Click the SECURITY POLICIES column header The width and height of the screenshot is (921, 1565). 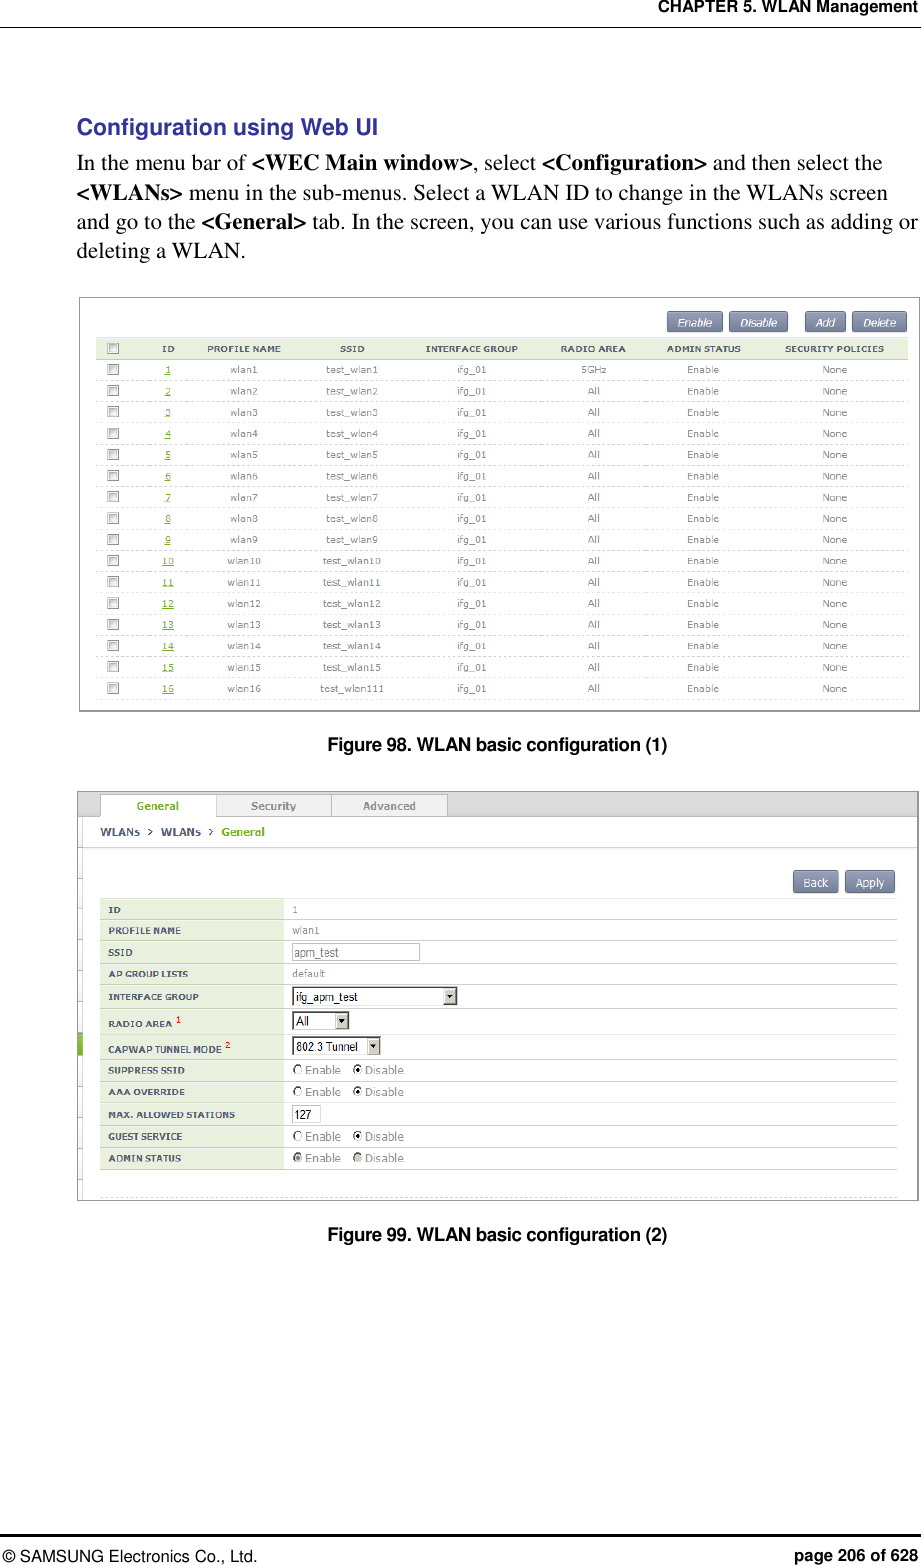835,349
